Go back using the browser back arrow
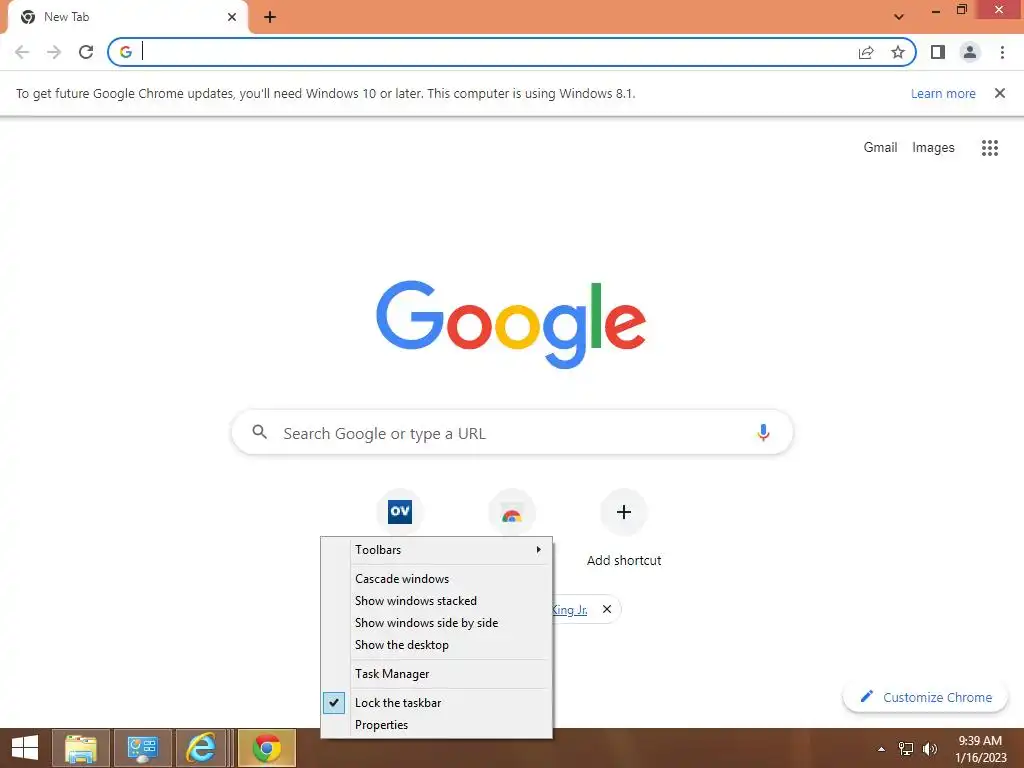 click(22, 52)
